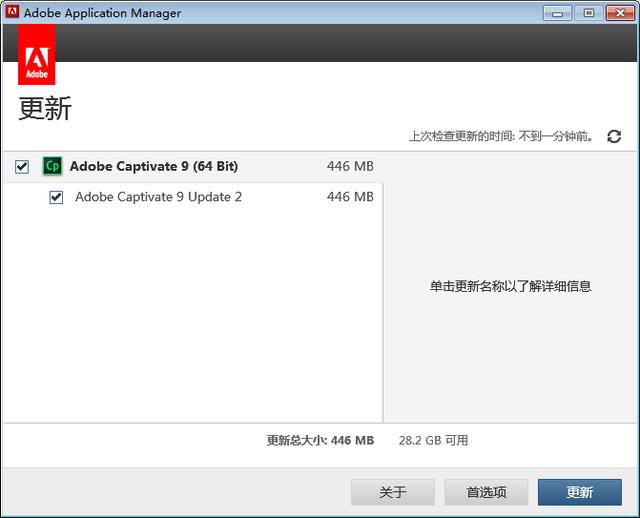Close the Adobe Application Manager window

coord(618,12)
